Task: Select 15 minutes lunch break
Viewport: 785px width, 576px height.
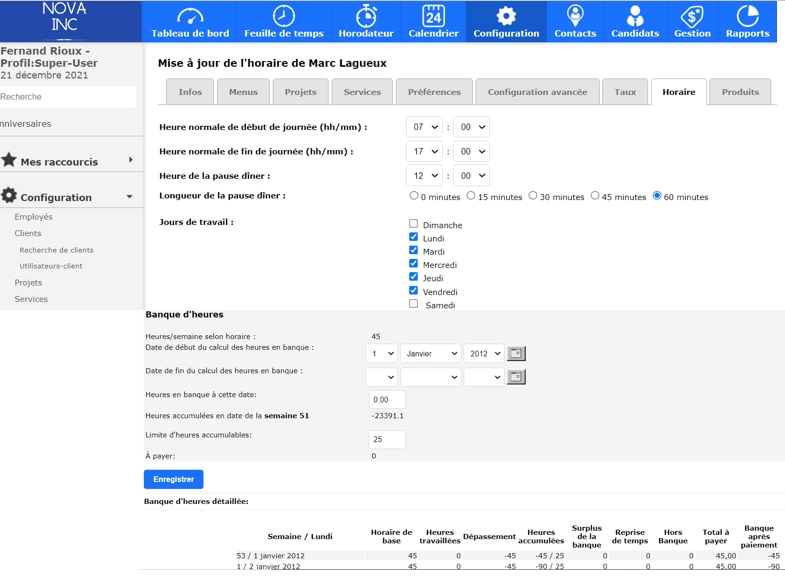Action: pos(471,196)
